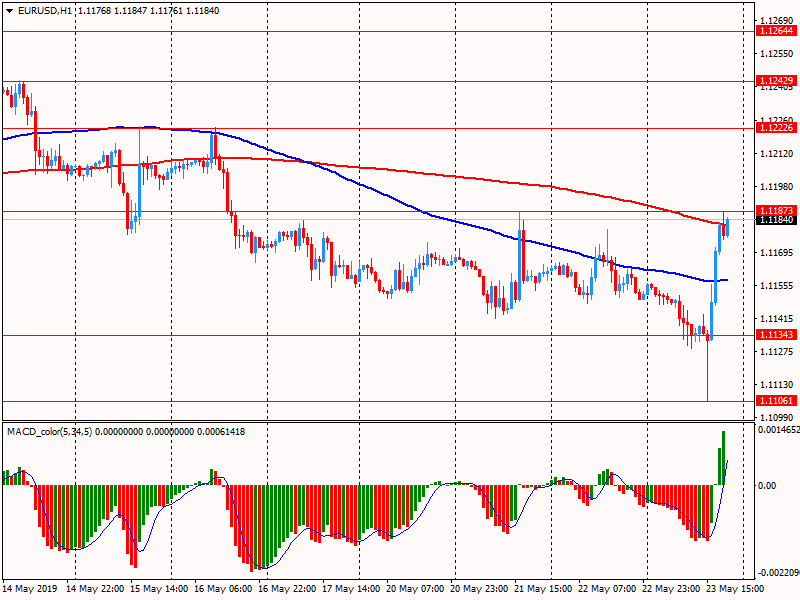Open the chart menu arrow beside EURUSD,H1
The height and width of the screenshot is (600, 800).
click(x=10, y=11)
